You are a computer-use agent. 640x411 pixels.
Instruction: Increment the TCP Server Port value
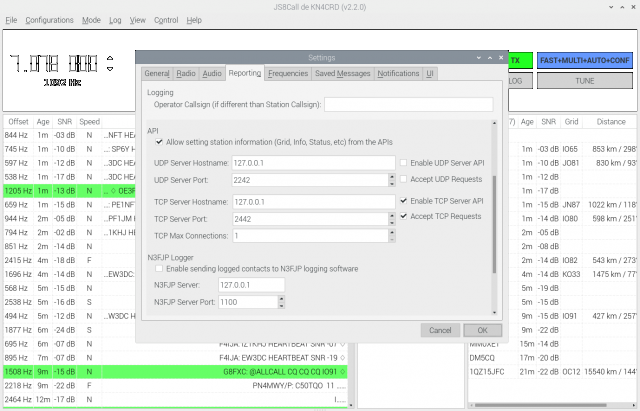(392, 215)
